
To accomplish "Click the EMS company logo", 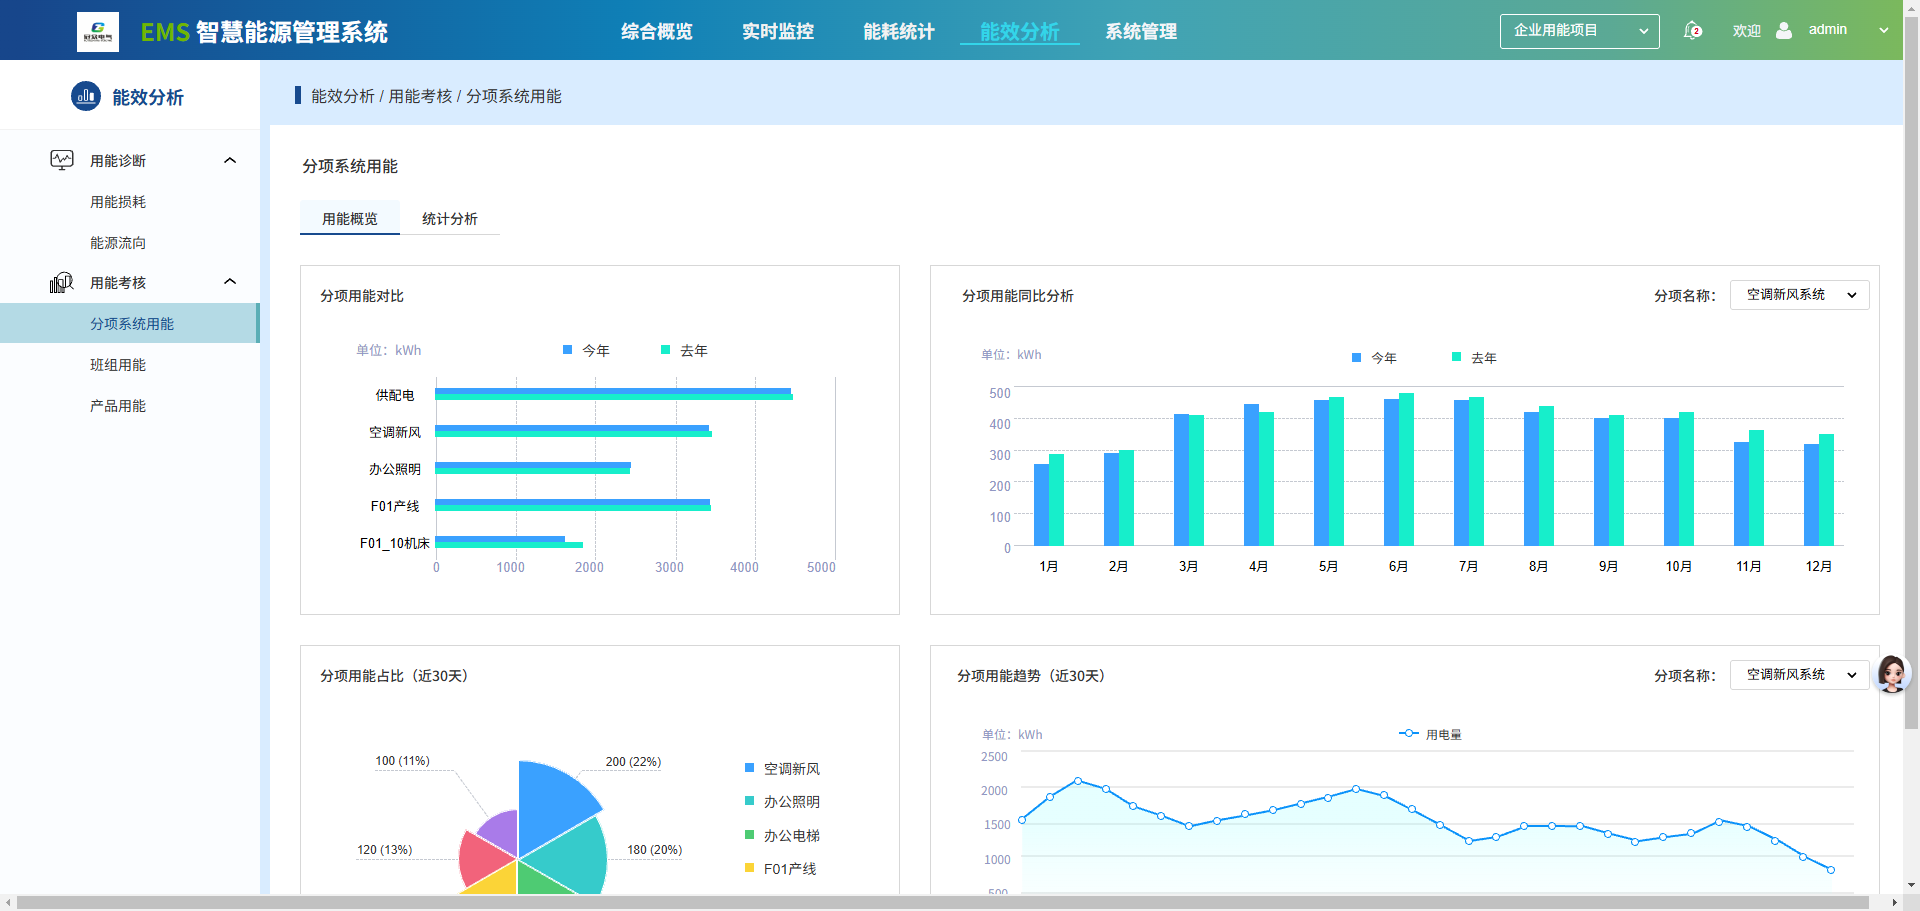I will (x=98, y=32).
